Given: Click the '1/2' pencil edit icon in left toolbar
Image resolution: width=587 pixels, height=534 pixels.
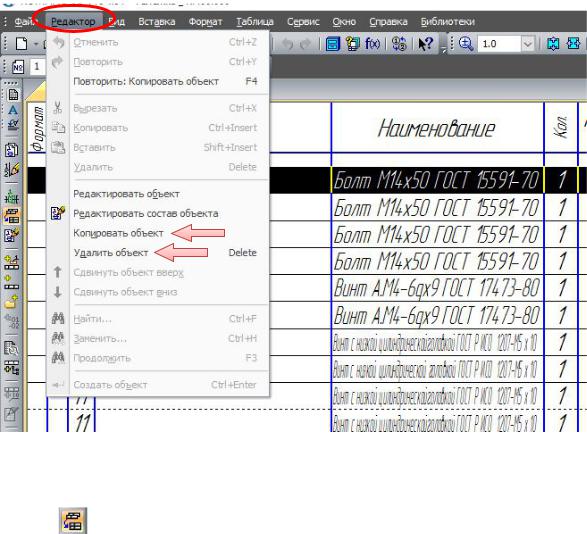Looking at the screenshot, I should click(12, 170).
